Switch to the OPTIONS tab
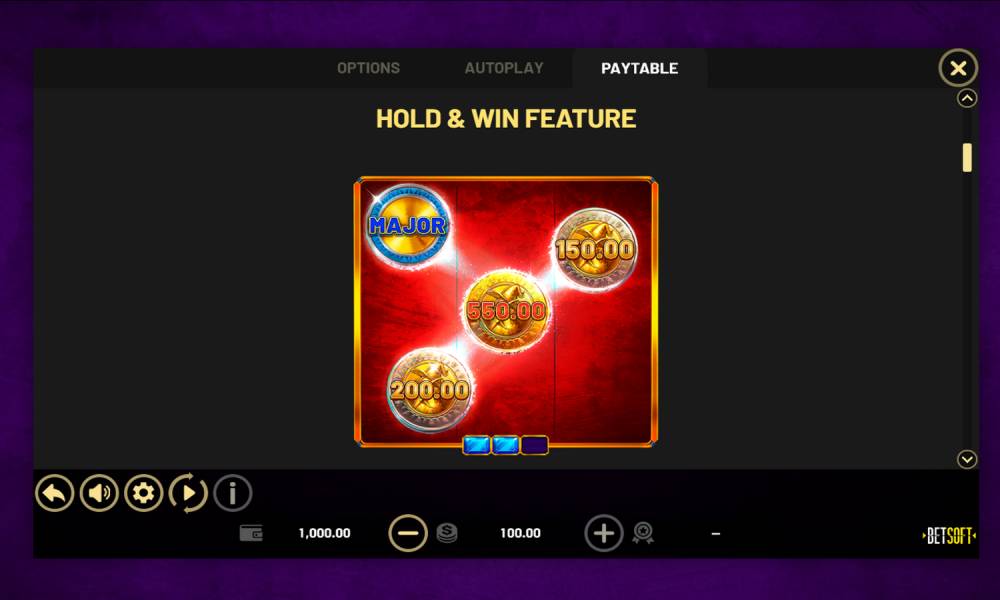Image resolution: width=1000 pixels, height=600 pixels. point(369,68)
